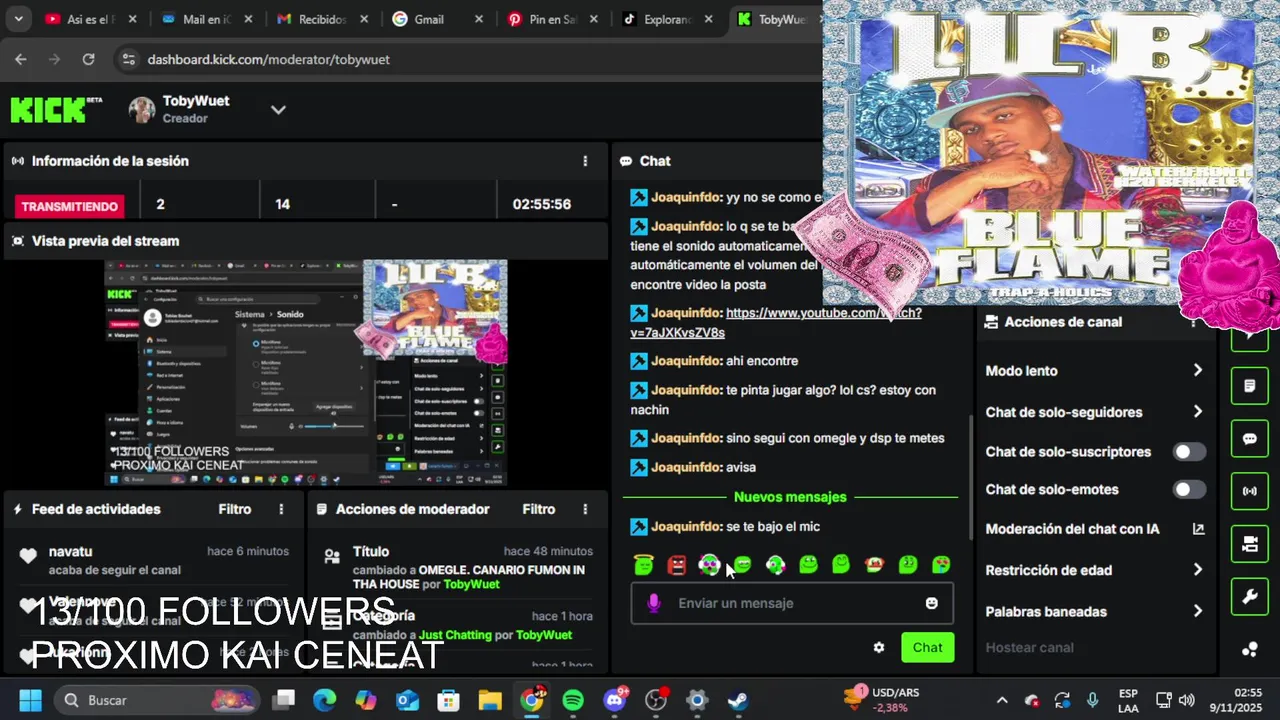Open the browser tab list dropdown
Image resolution: width=1280 pixels, height=720 pixels.
tap(19, 19)
